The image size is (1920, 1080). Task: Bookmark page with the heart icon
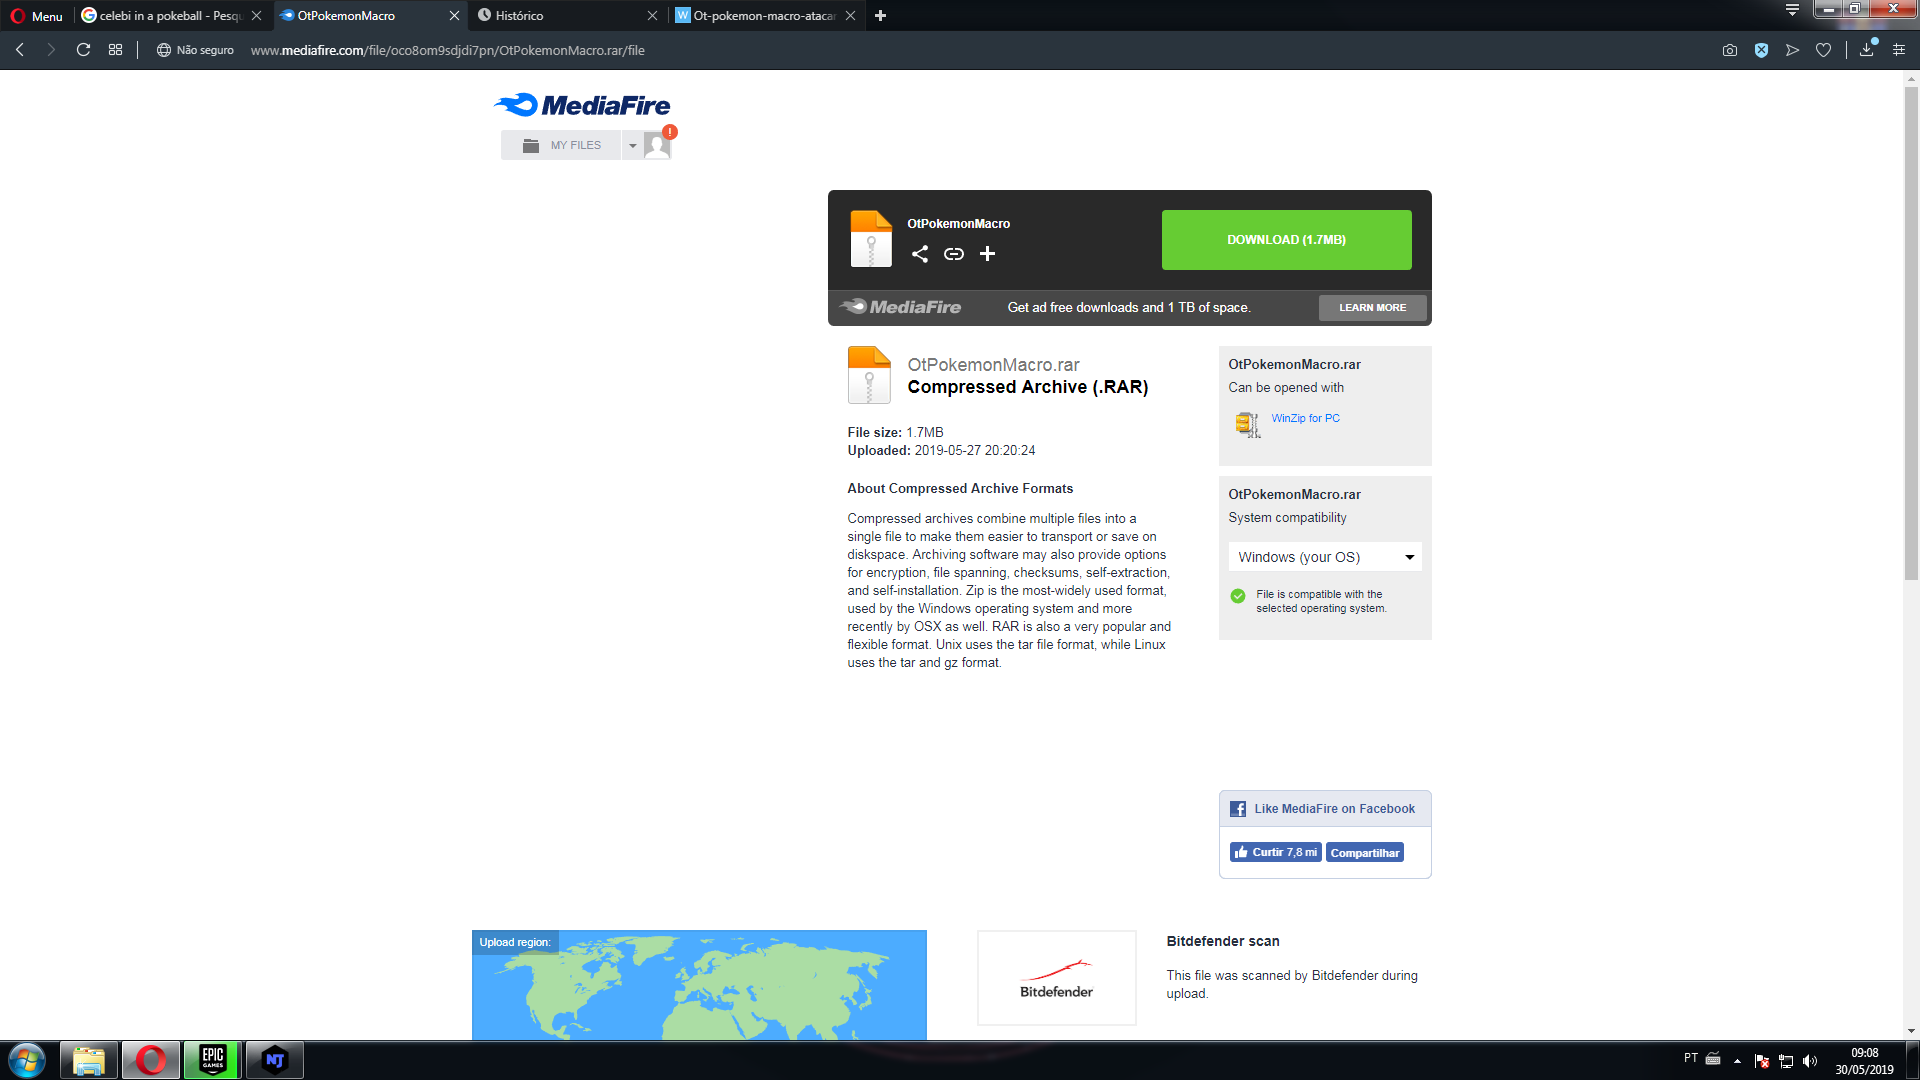[x=1824, y=50]
